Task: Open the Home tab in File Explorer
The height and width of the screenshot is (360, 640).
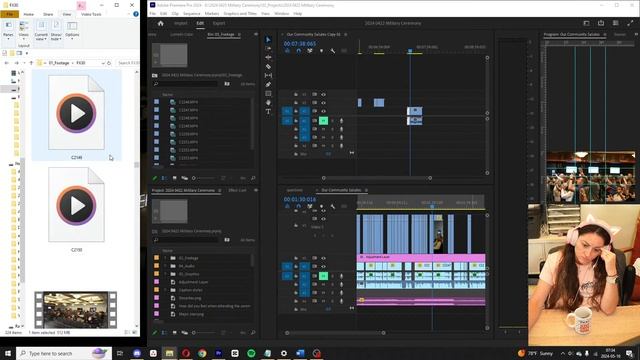Action: tap(29, 14)
